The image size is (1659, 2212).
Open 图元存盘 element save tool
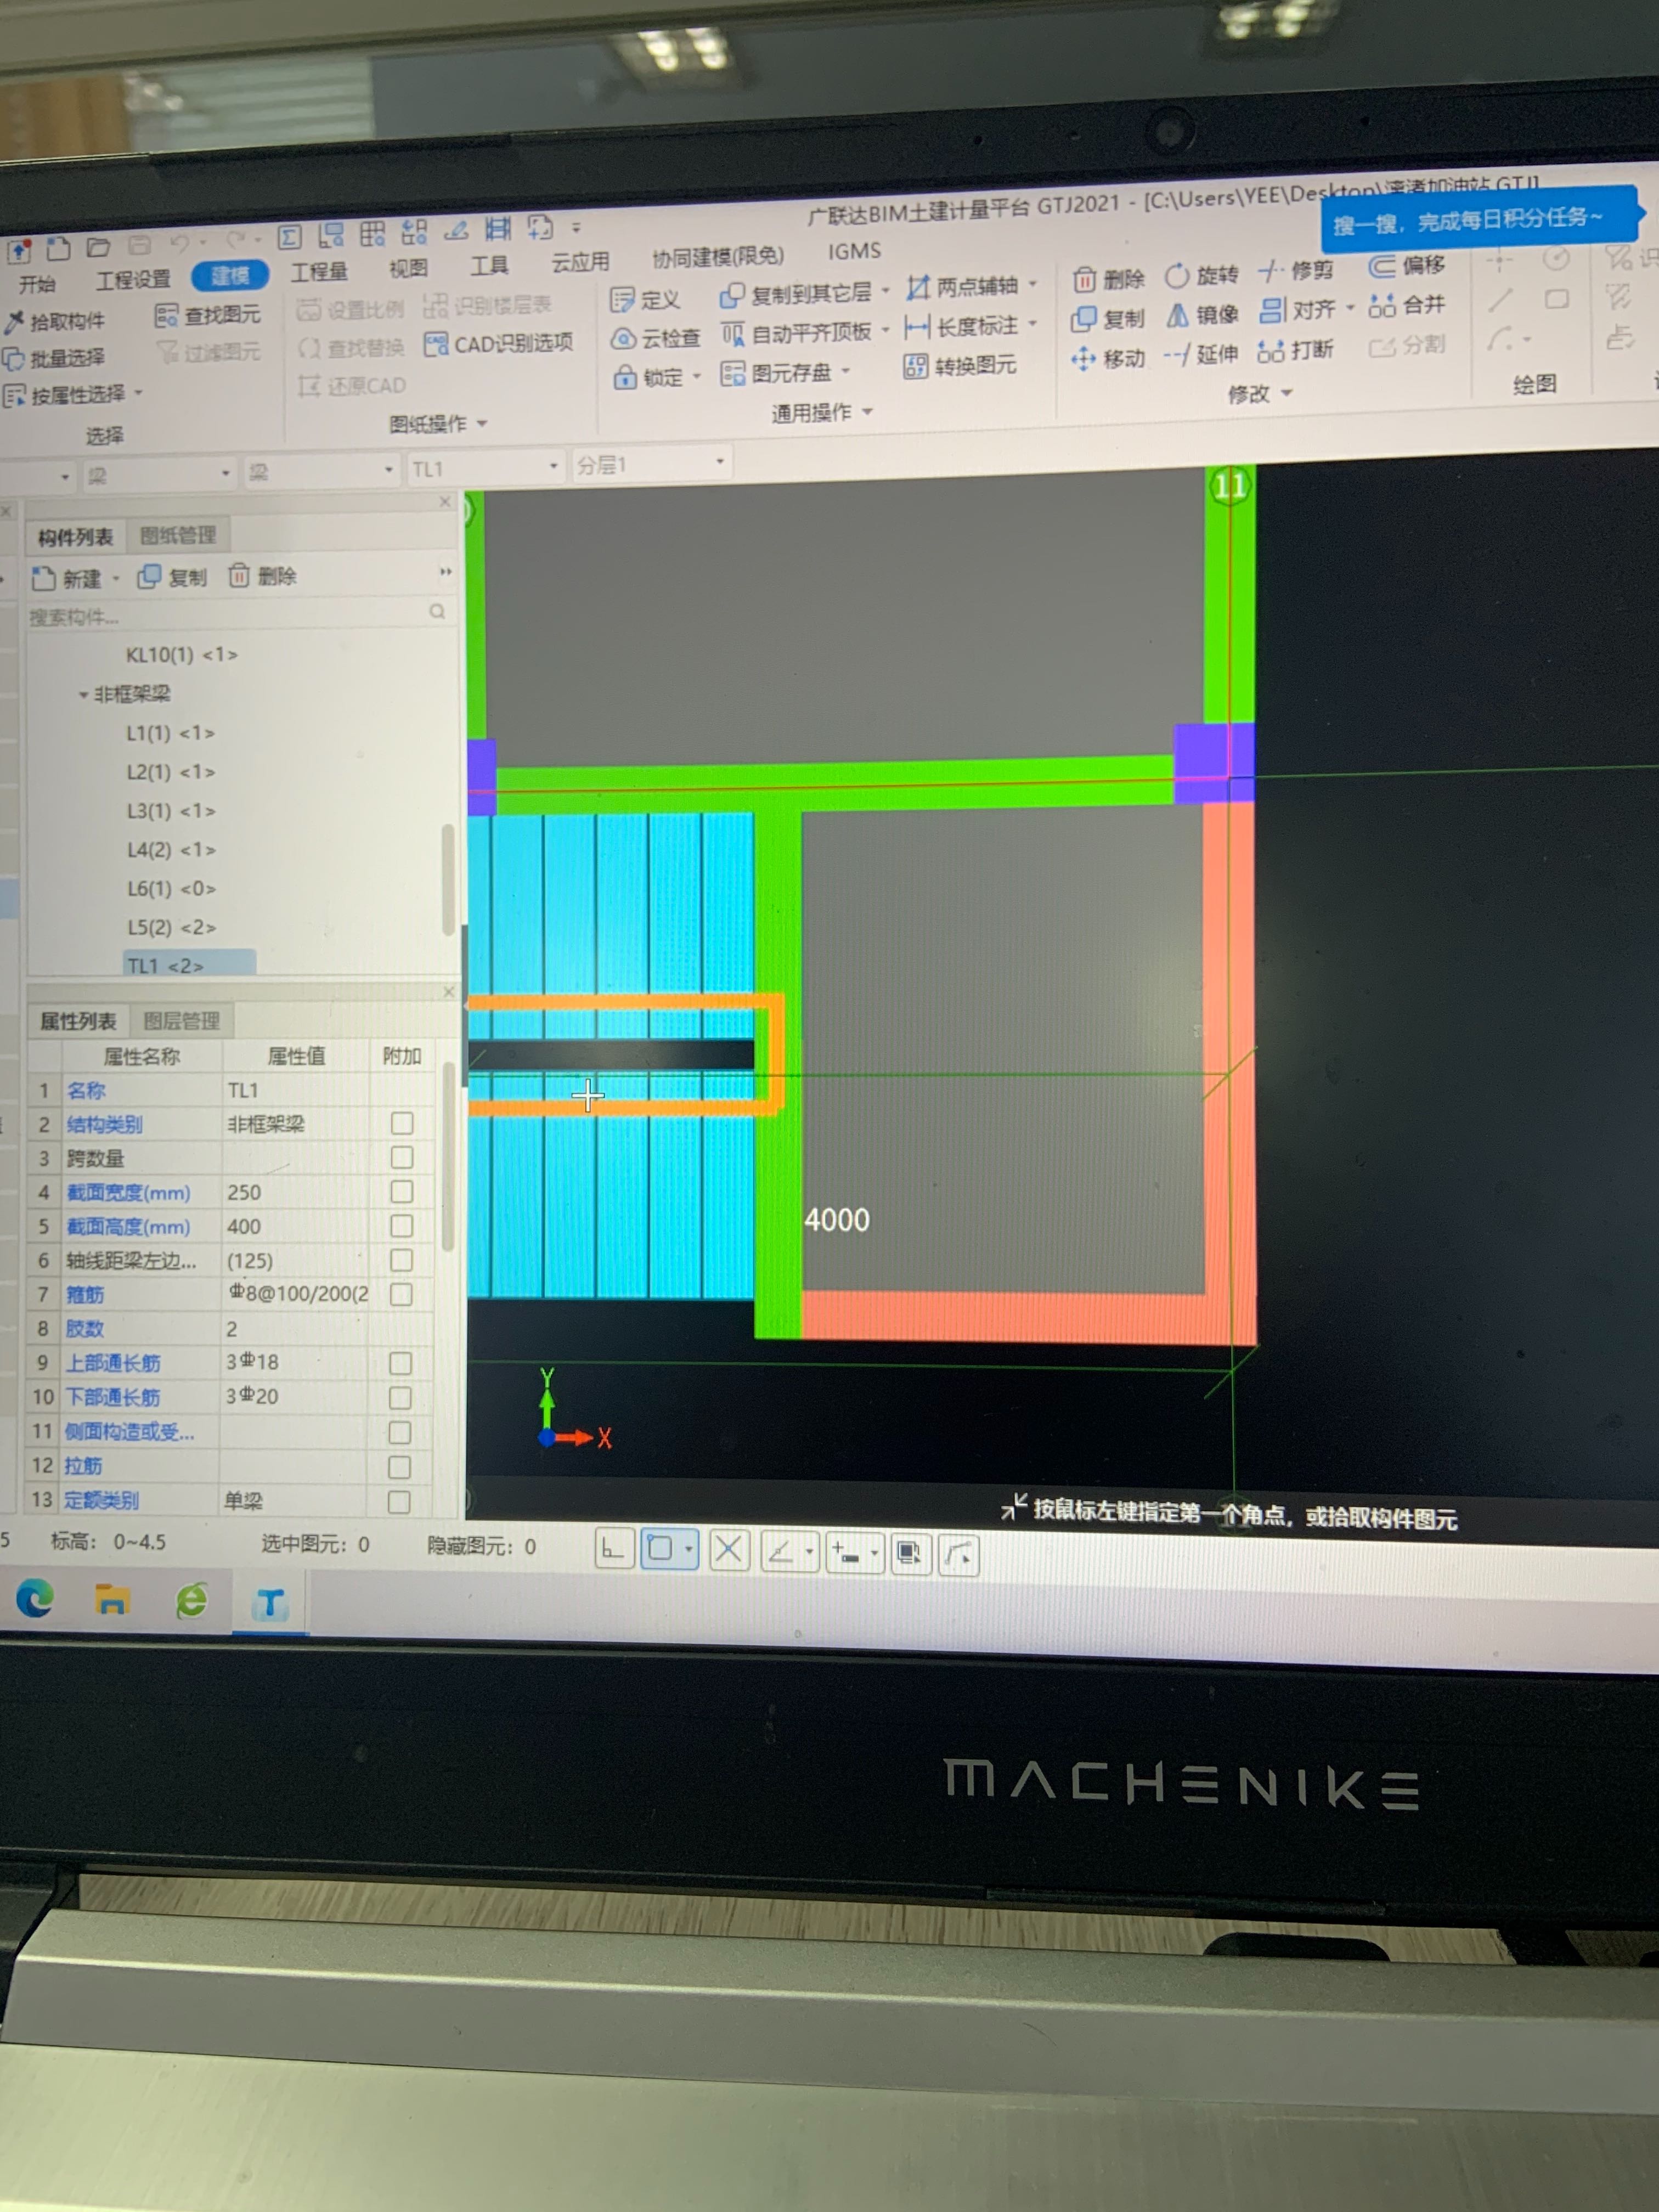[x=777, y=373]
